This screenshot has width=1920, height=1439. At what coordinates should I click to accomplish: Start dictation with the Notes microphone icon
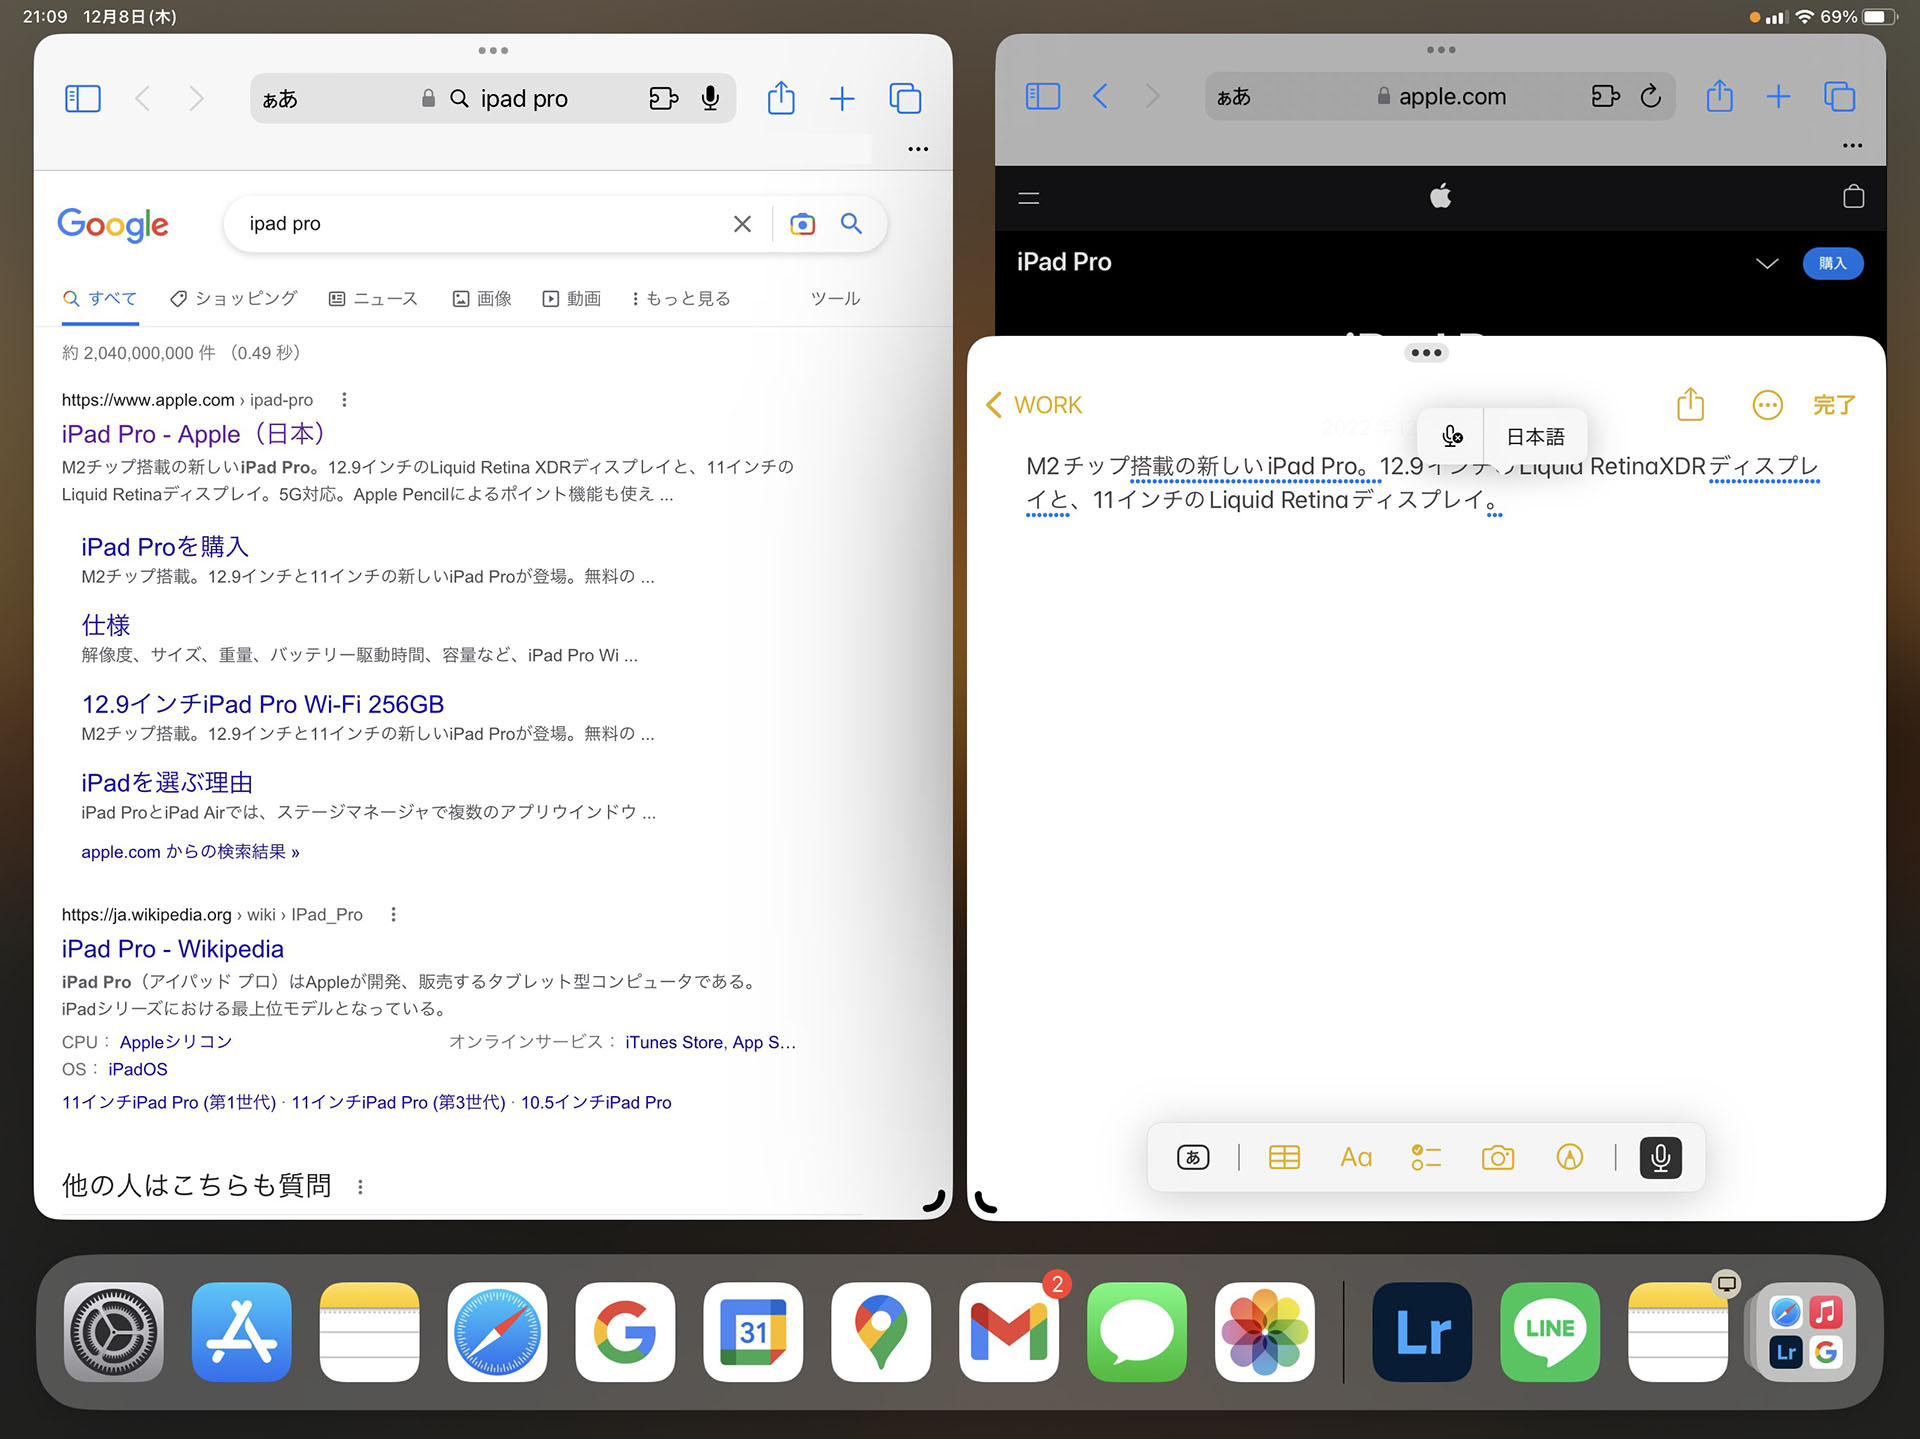coord(1660,1157)
